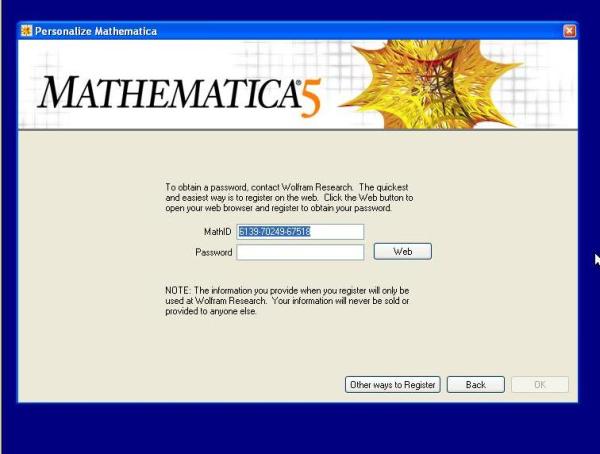Viewport: 600px width, 454px height.
Task: Click the Password label text
Action: click(213, 252)
